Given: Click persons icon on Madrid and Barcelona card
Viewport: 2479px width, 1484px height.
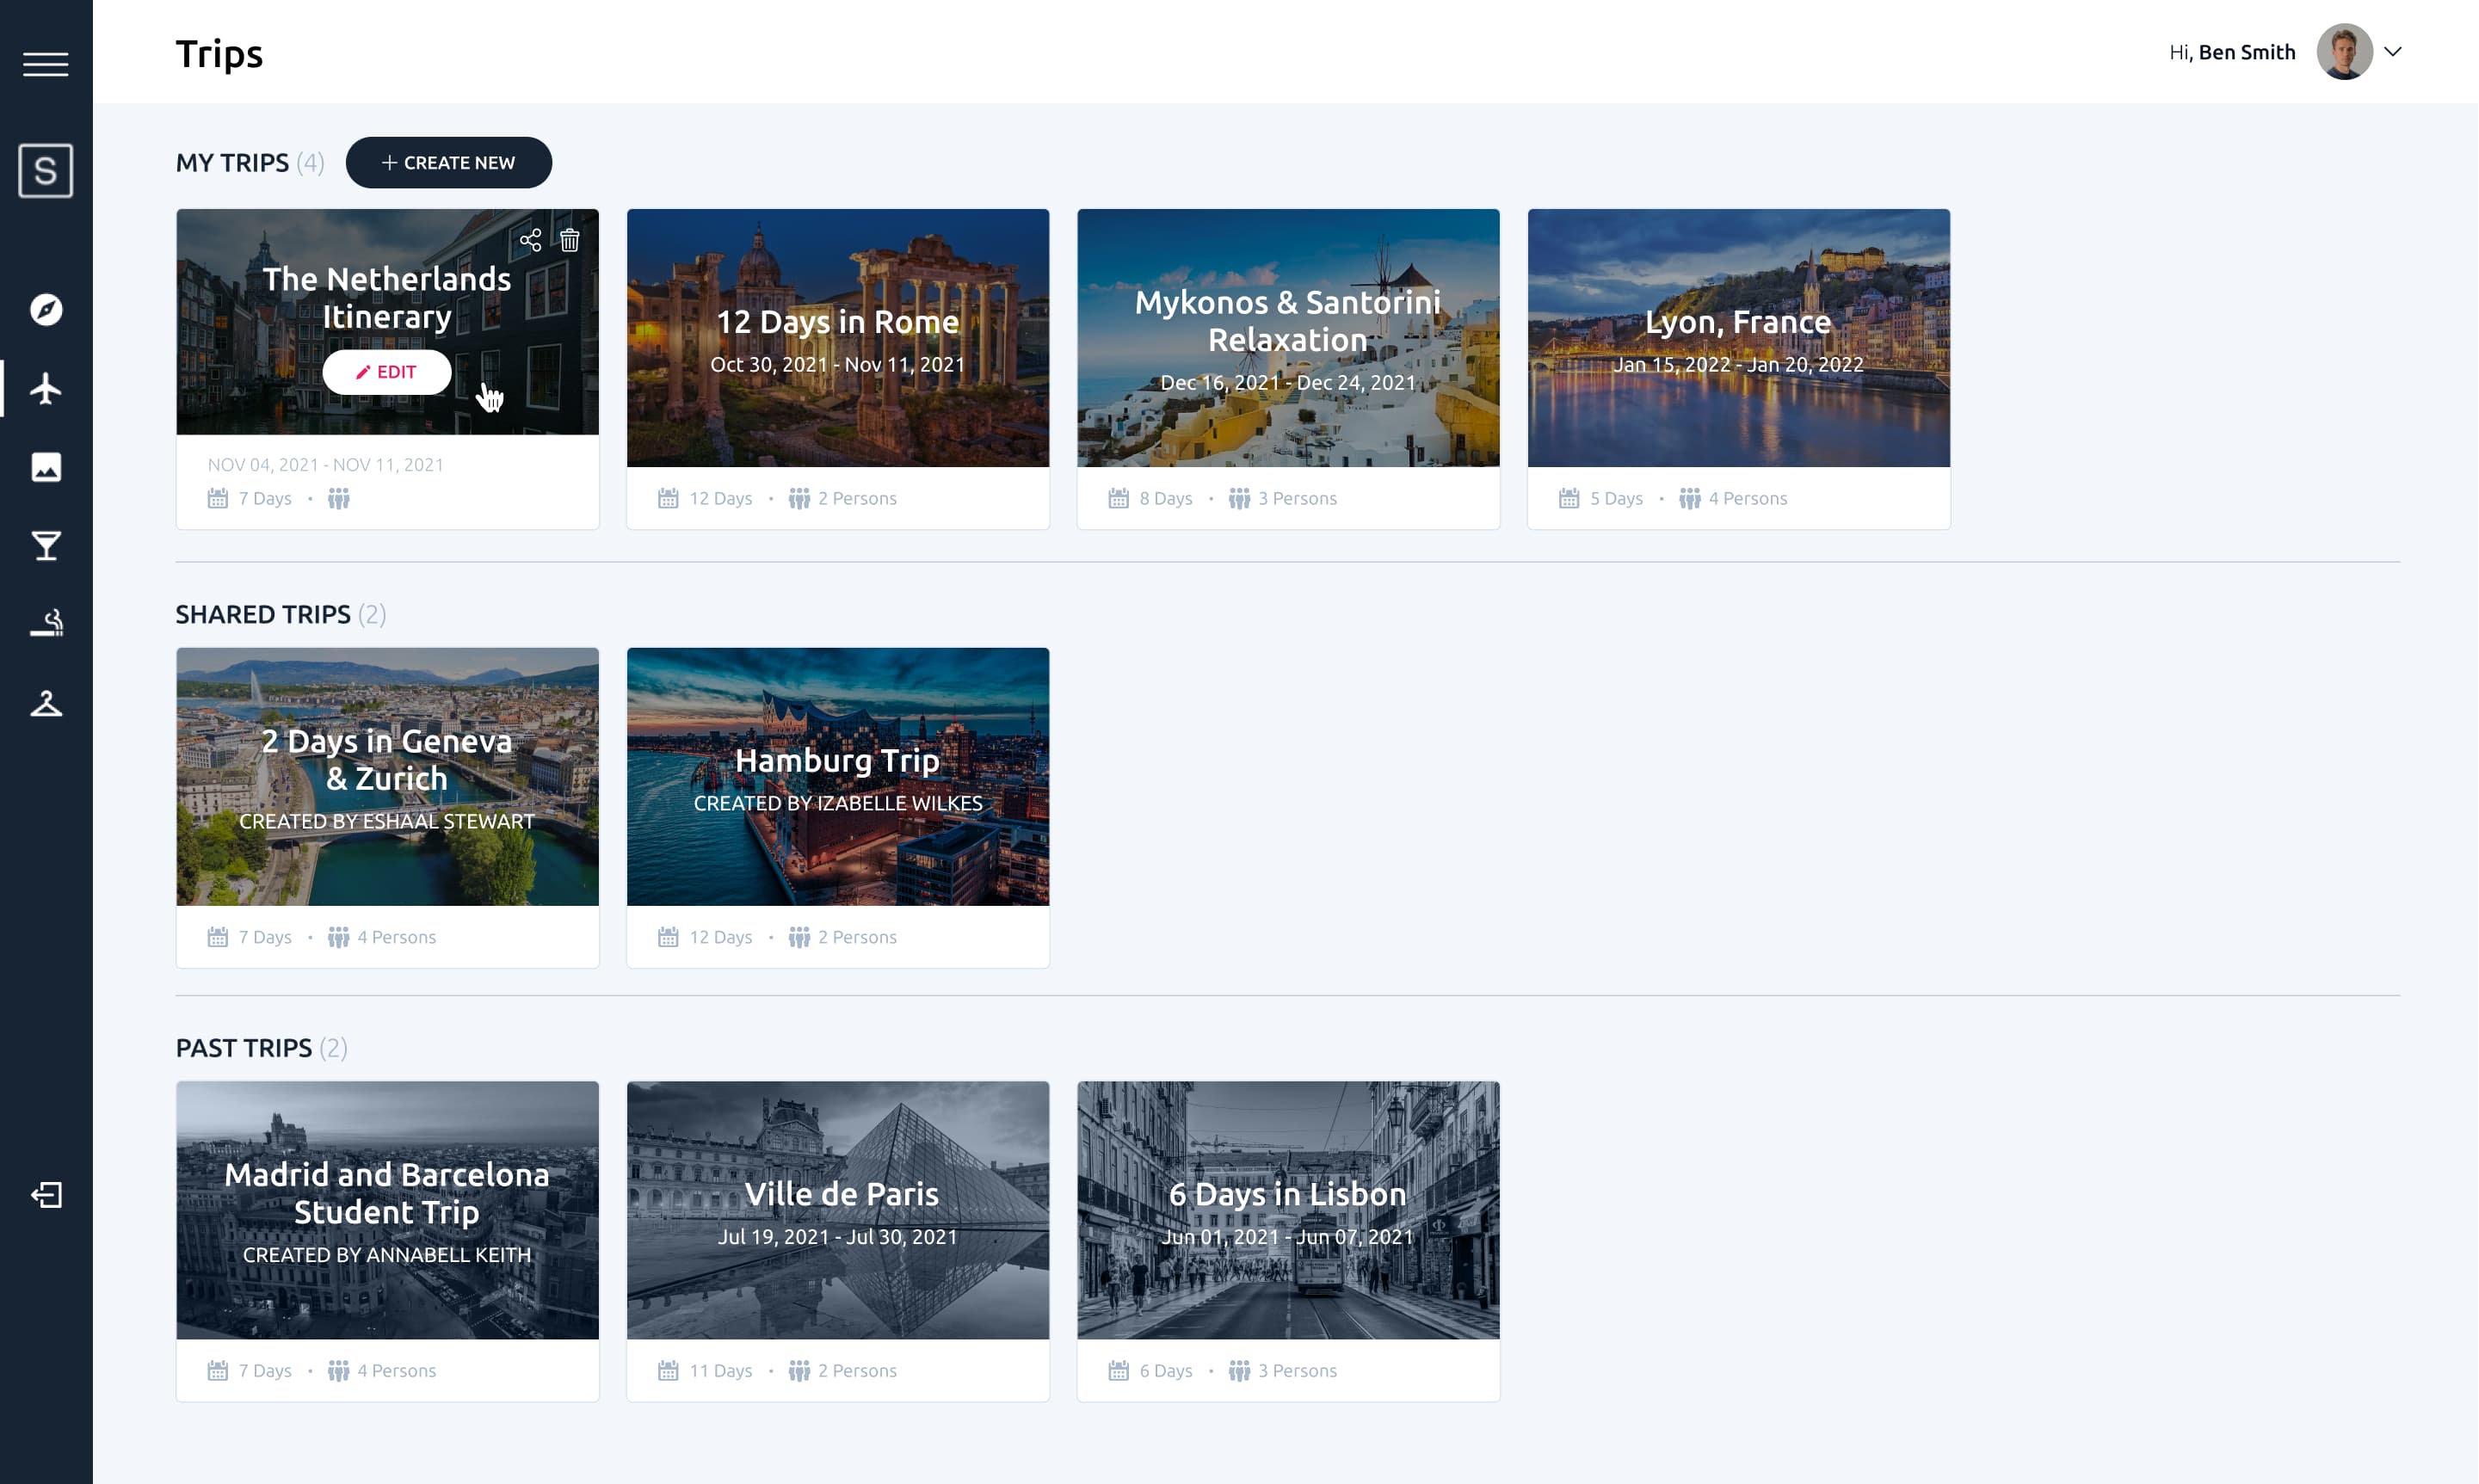Looking at the screenshot, I should [339, 1371].
